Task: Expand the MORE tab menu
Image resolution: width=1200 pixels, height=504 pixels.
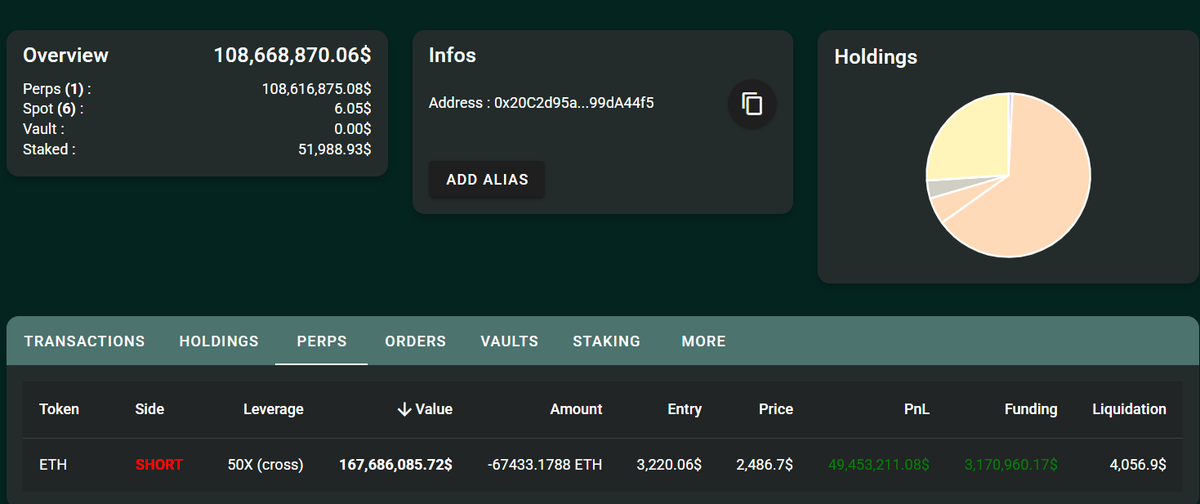Action: tap(703, 341)
